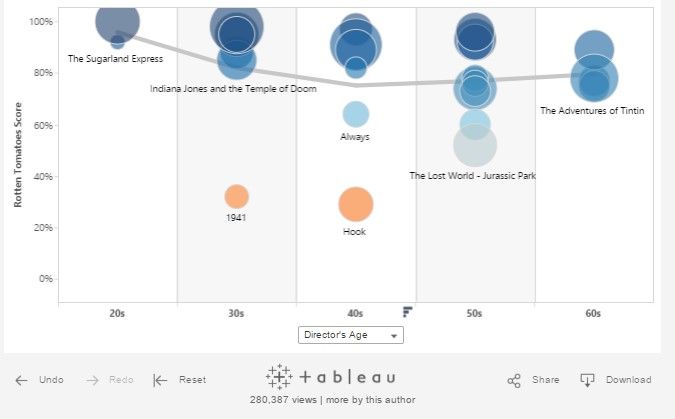Select the orange Hook bubble
This screenshot has height=419, width=675.
click(x=355, y=205)
